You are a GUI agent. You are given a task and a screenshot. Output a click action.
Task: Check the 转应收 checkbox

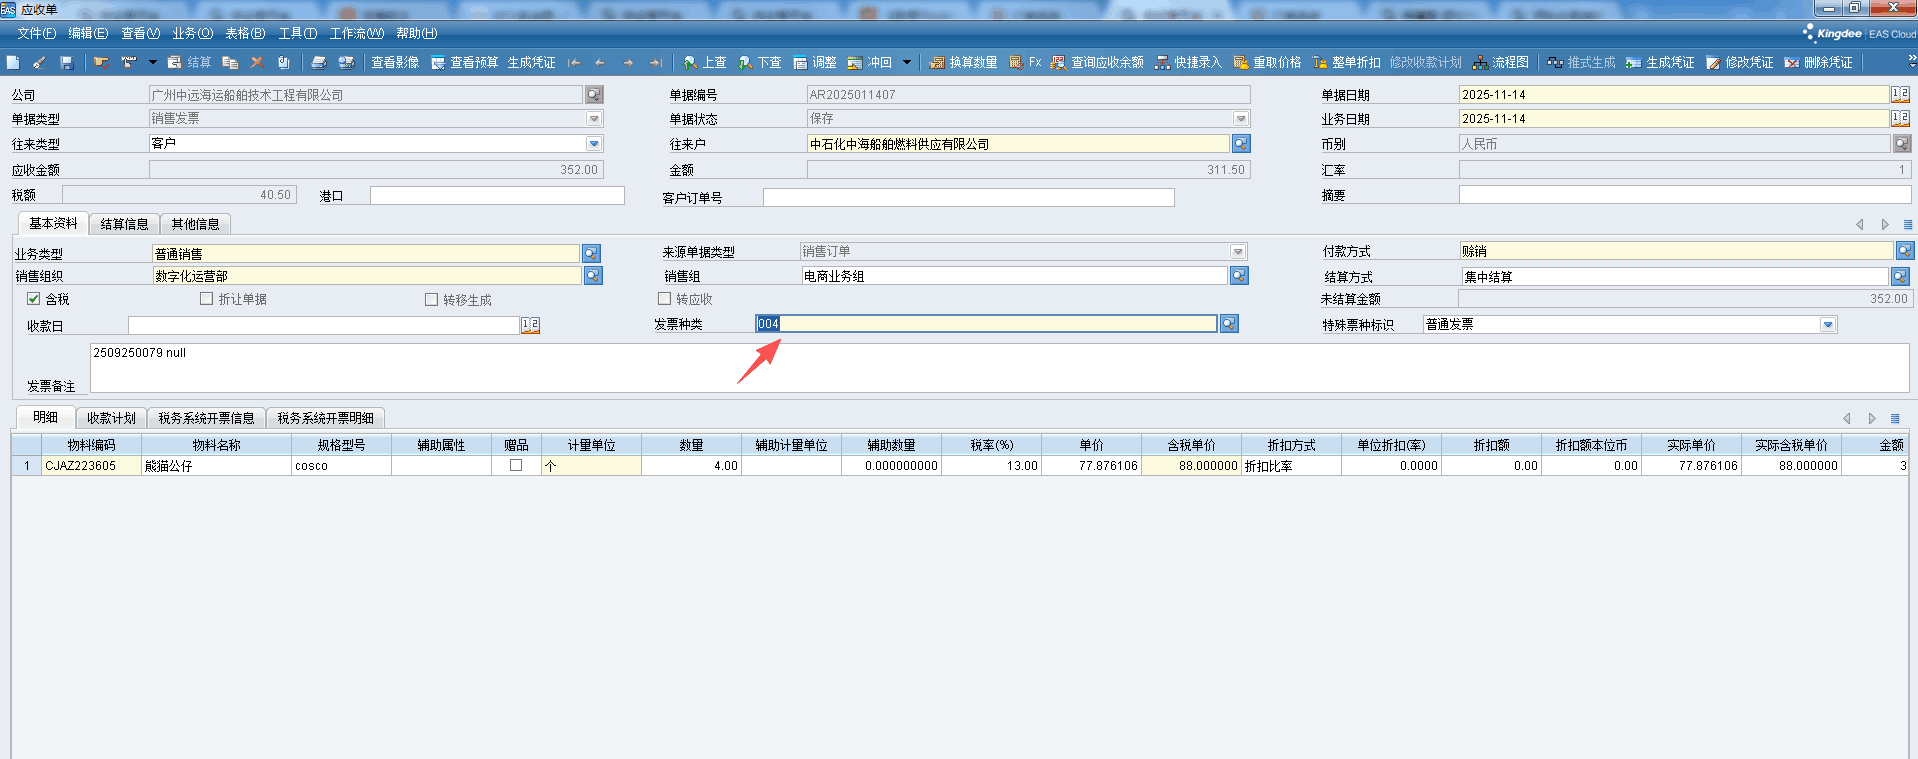(x=664, y=299)
